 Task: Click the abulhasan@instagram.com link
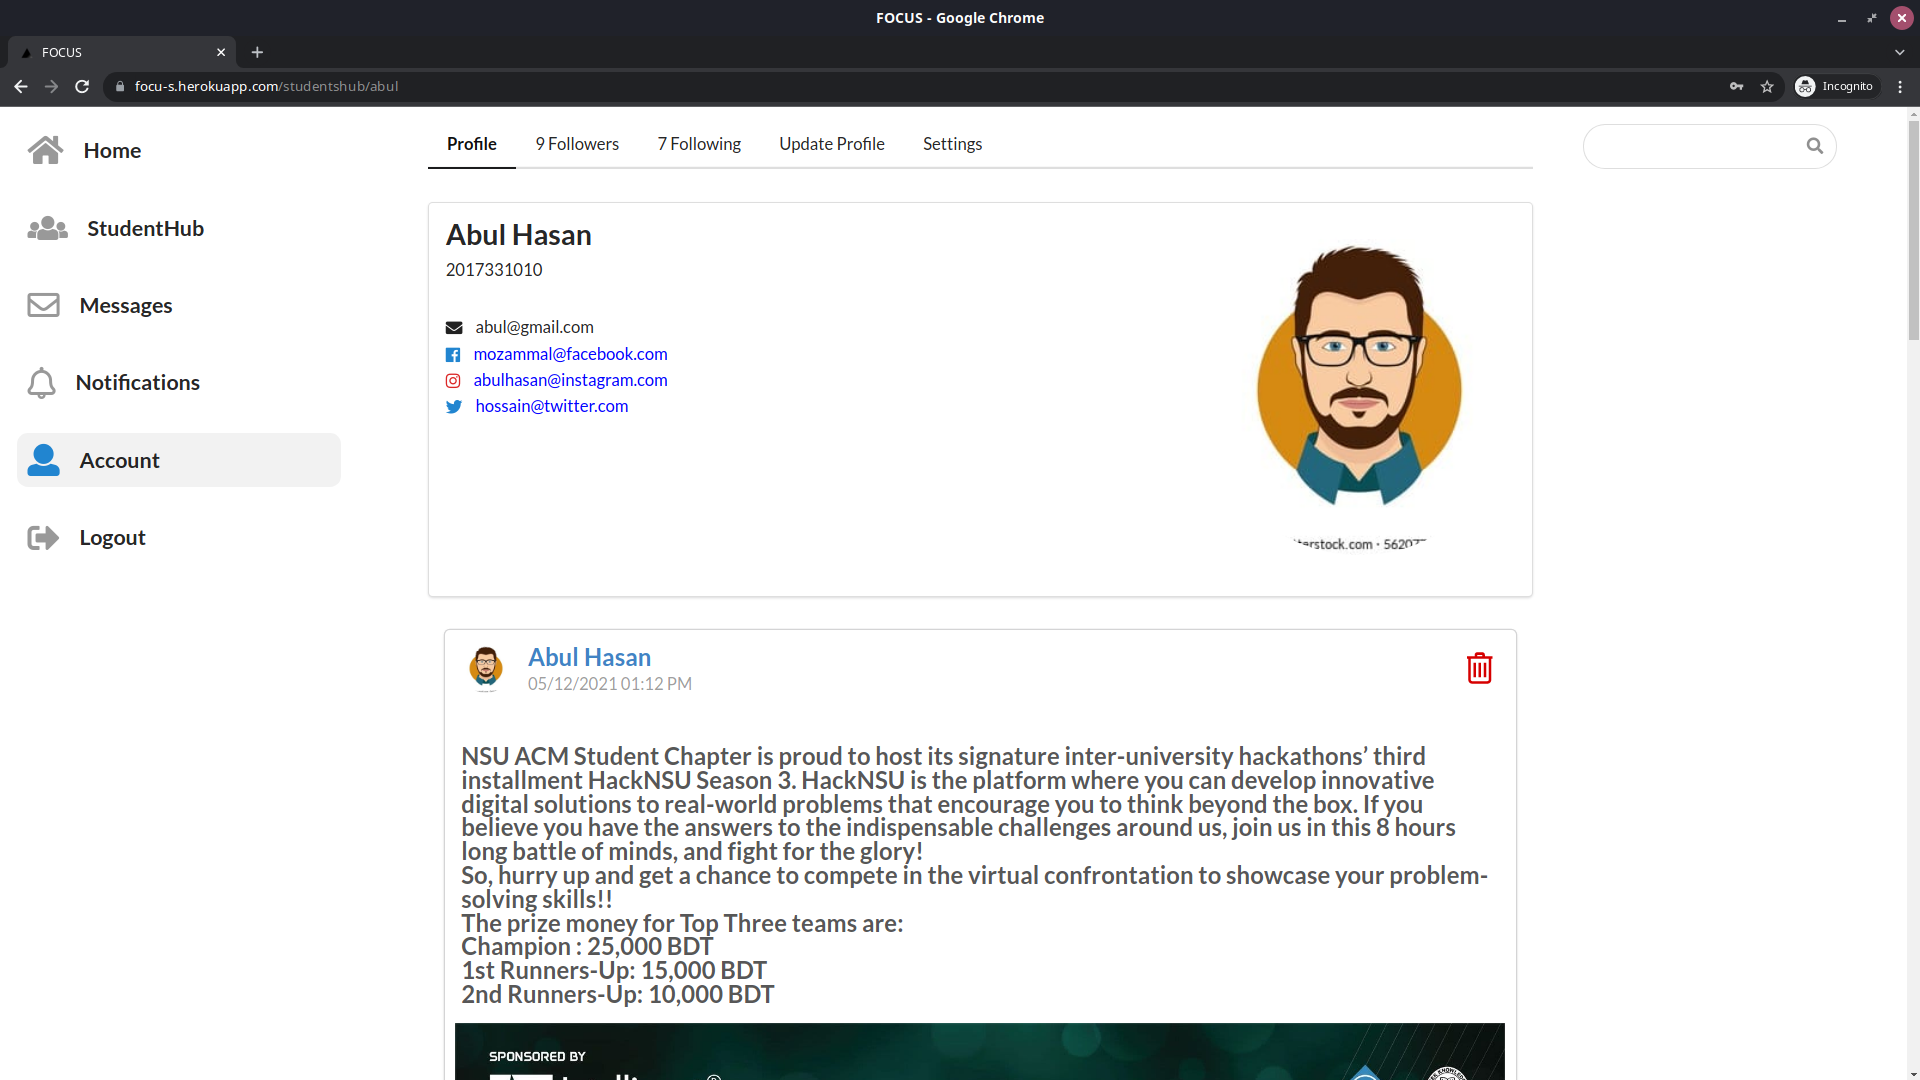[x=571, y=380]
